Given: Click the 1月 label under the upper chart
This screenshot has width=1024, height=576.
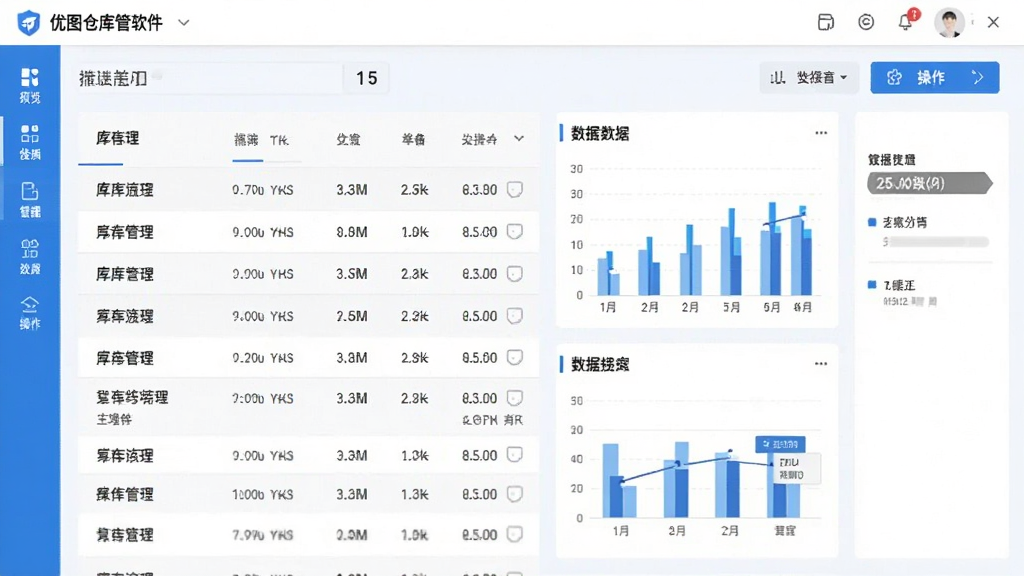Looking at the screenshot, I should coord(608,307).
